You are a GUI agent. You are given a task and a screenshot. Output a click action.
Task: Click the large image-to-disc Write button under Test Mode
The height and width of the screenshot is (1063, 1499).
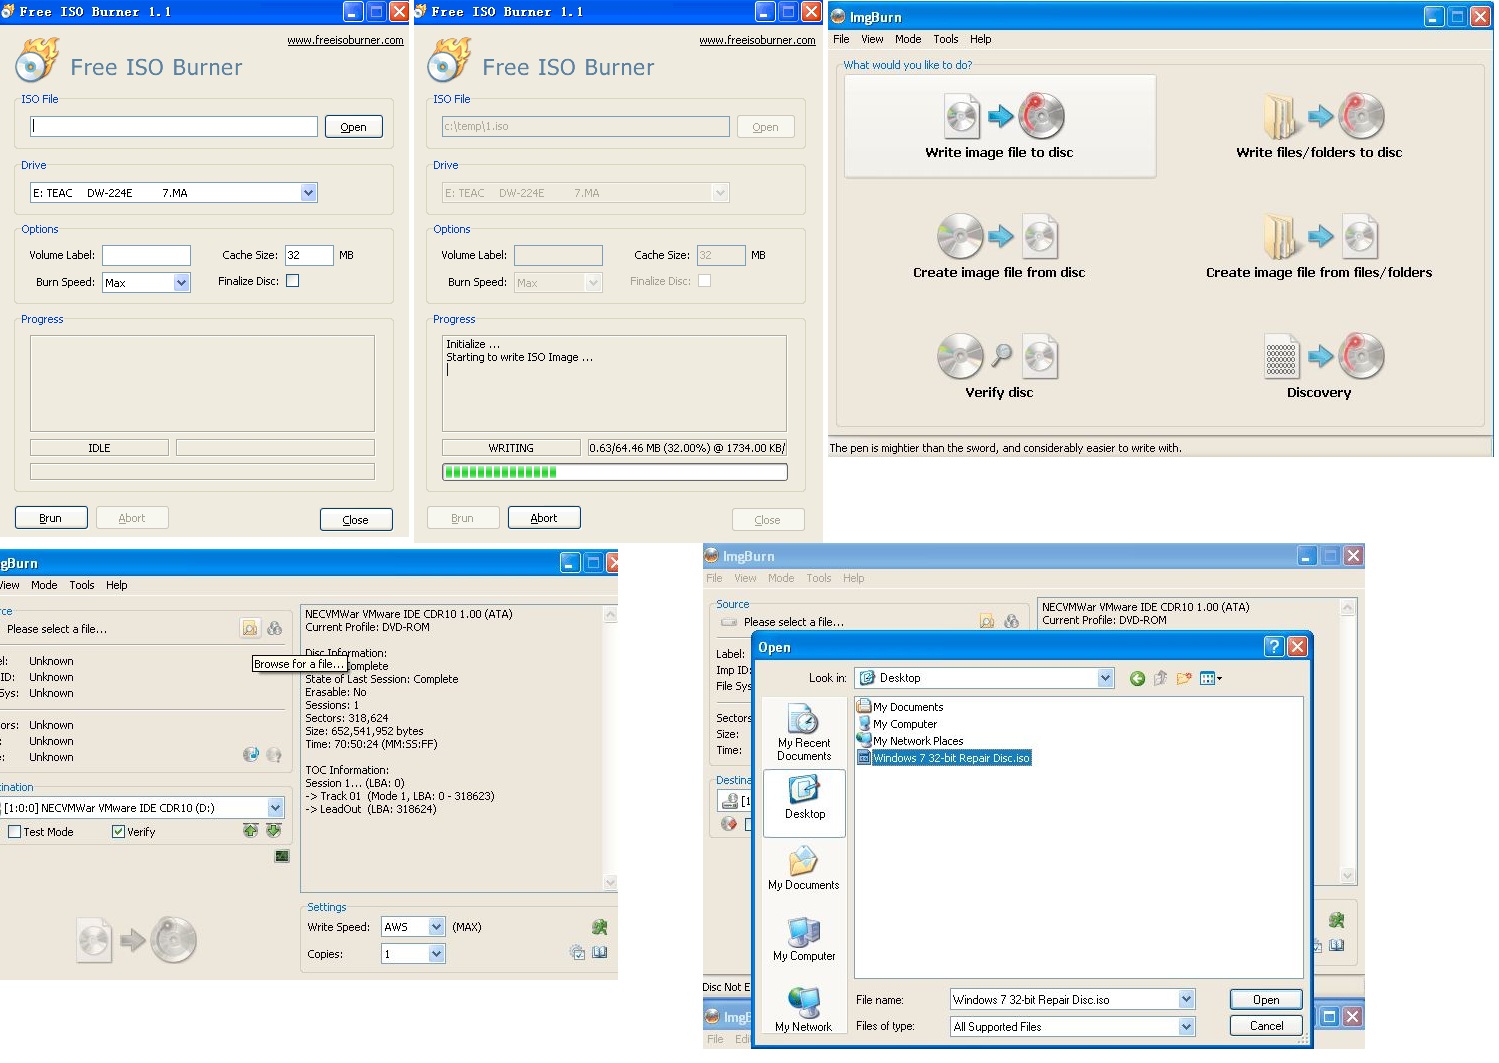137,940
